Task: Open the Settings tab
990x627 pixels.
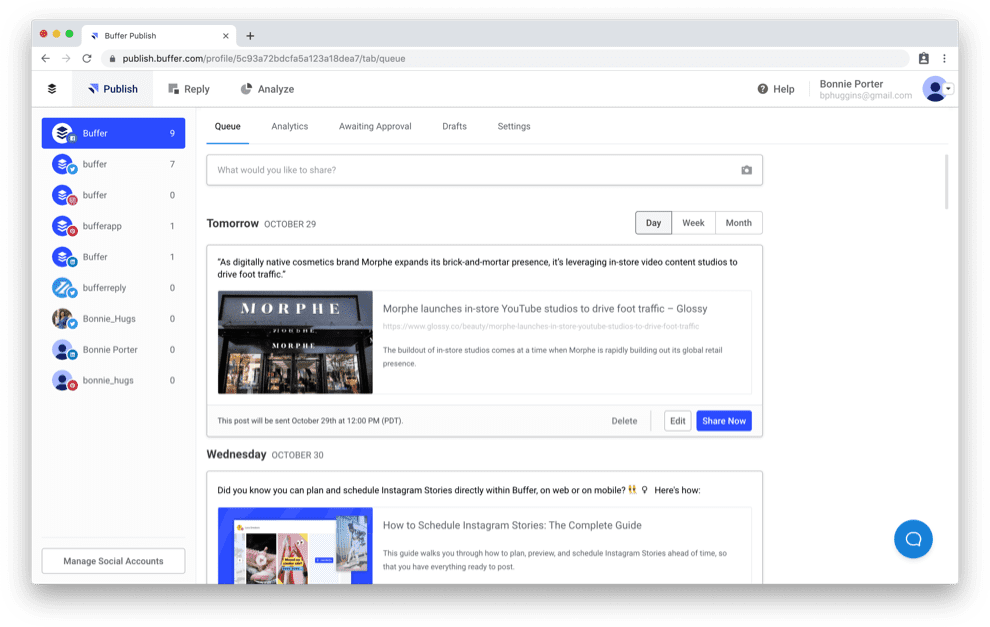Action: [x=513, y=126]
